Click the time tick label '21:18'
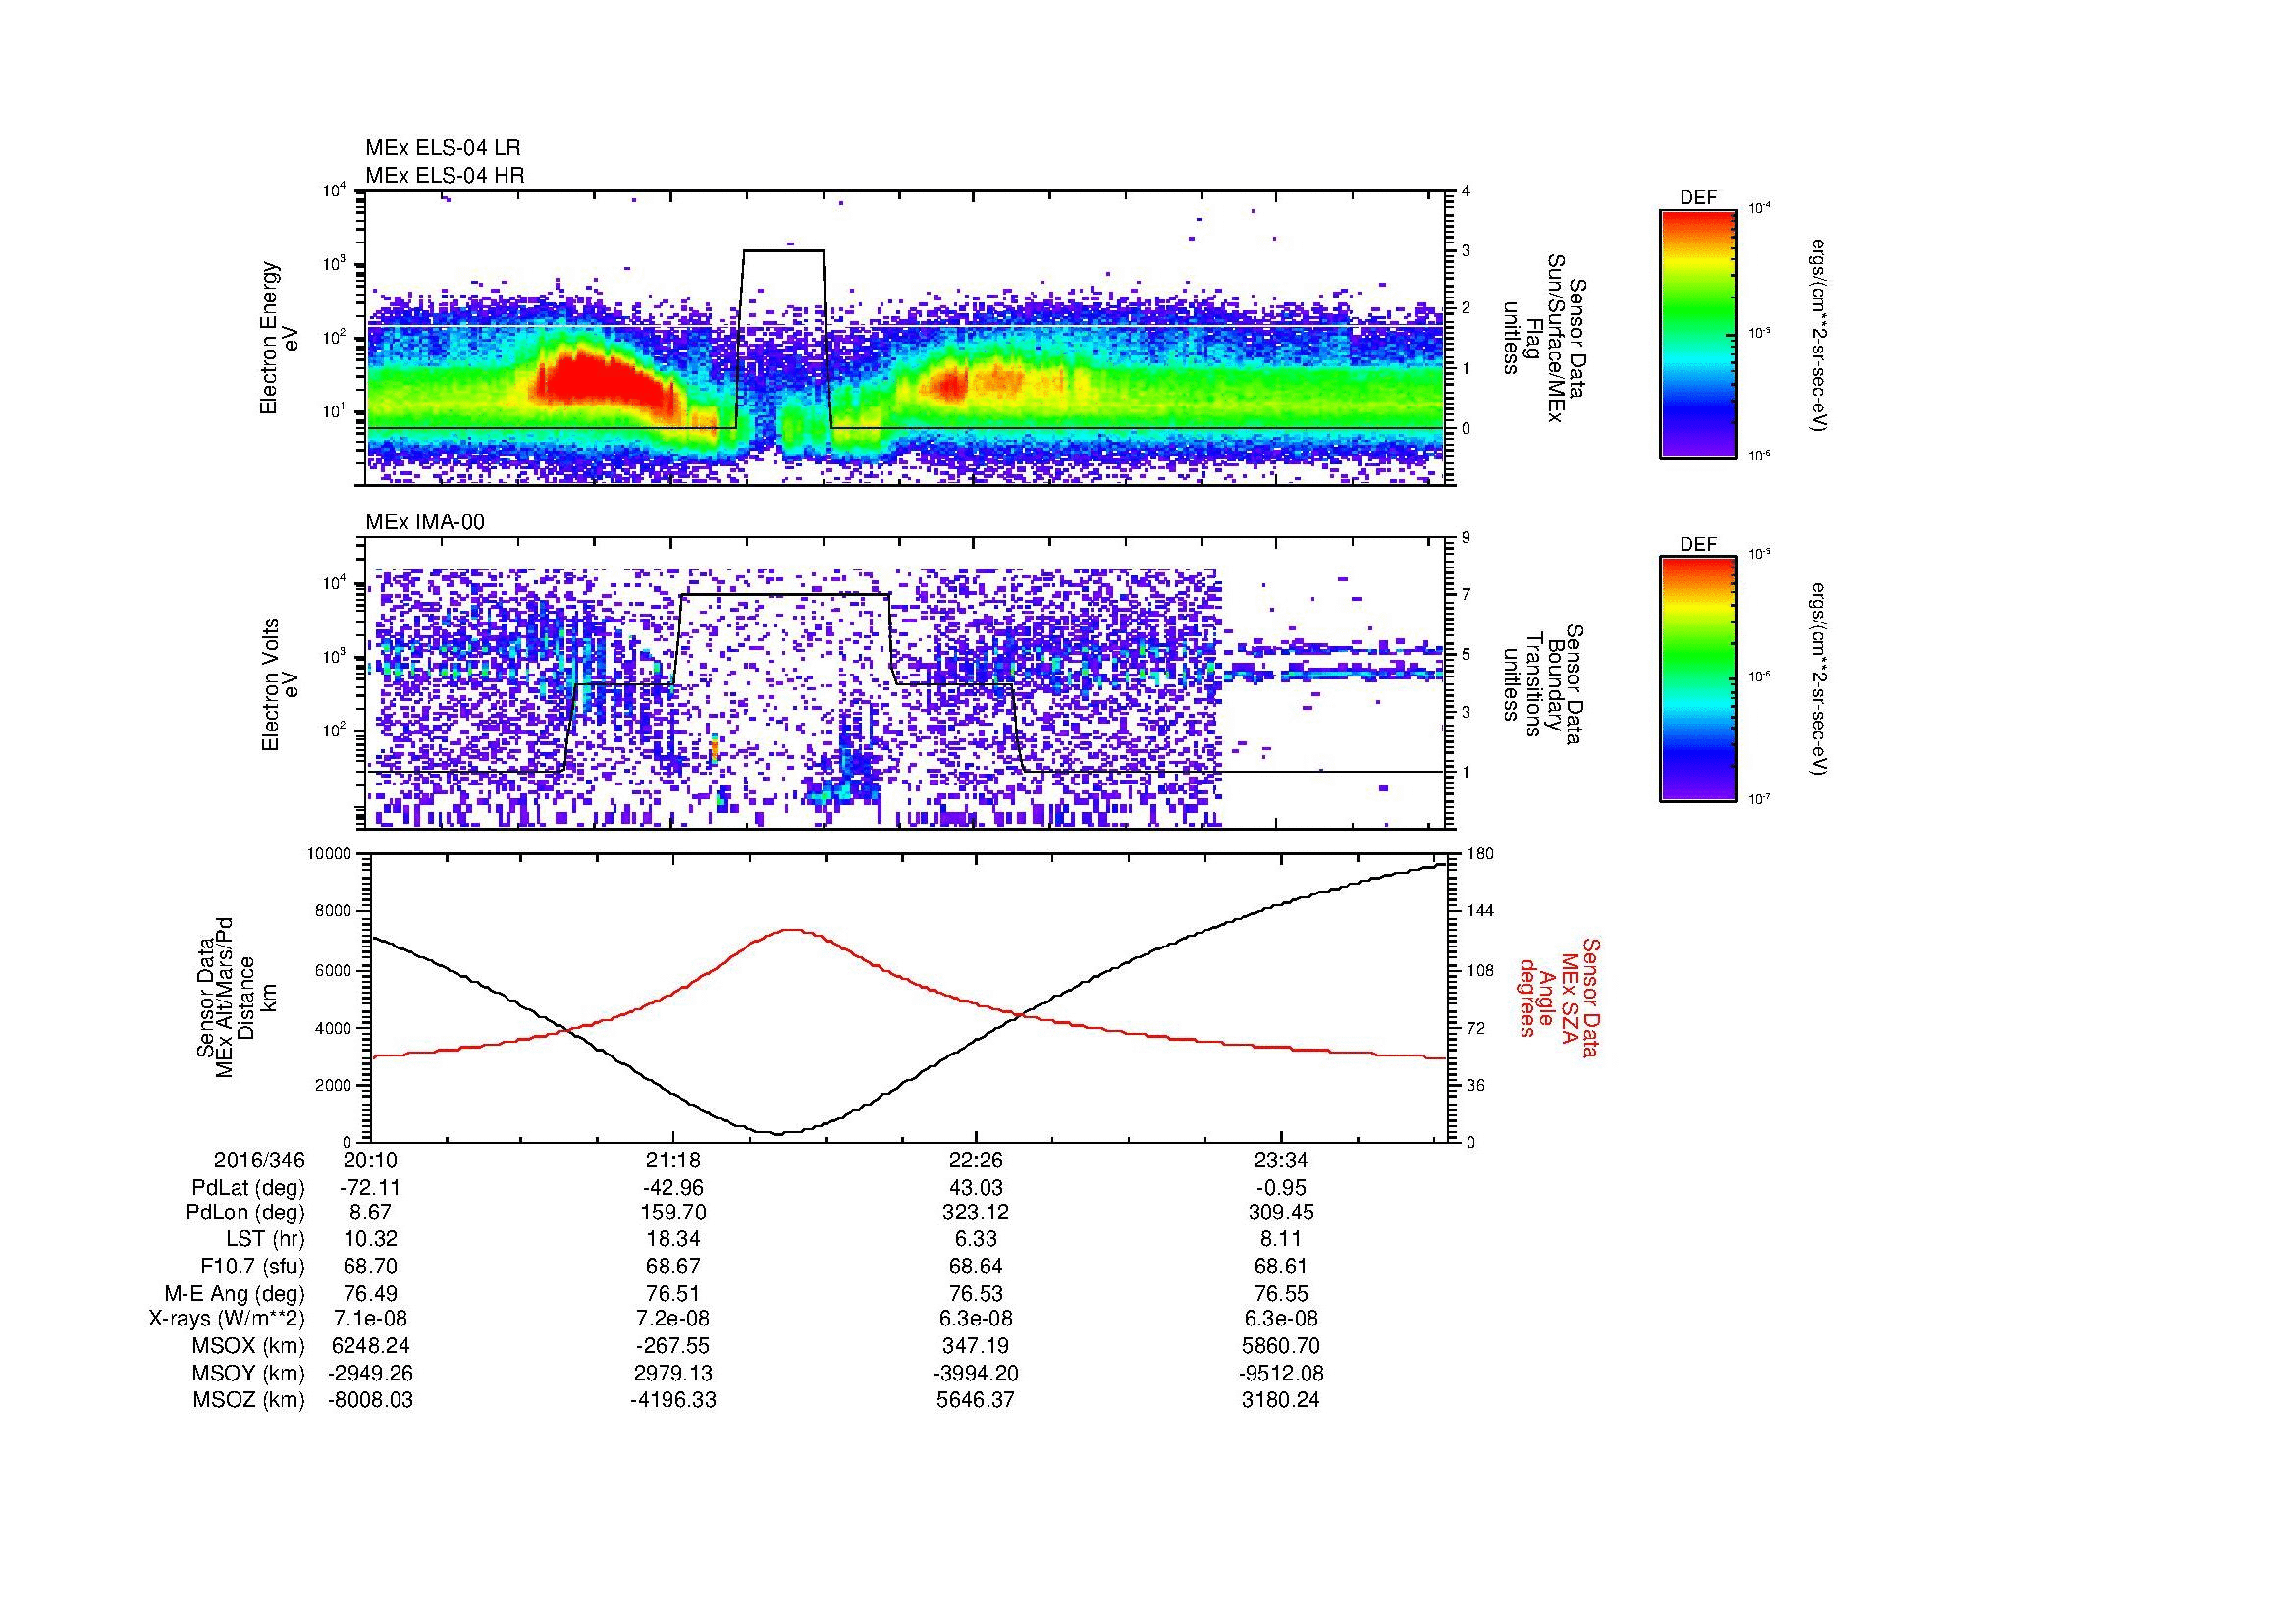The image size is (2296, 1623). coord(673,1161)
